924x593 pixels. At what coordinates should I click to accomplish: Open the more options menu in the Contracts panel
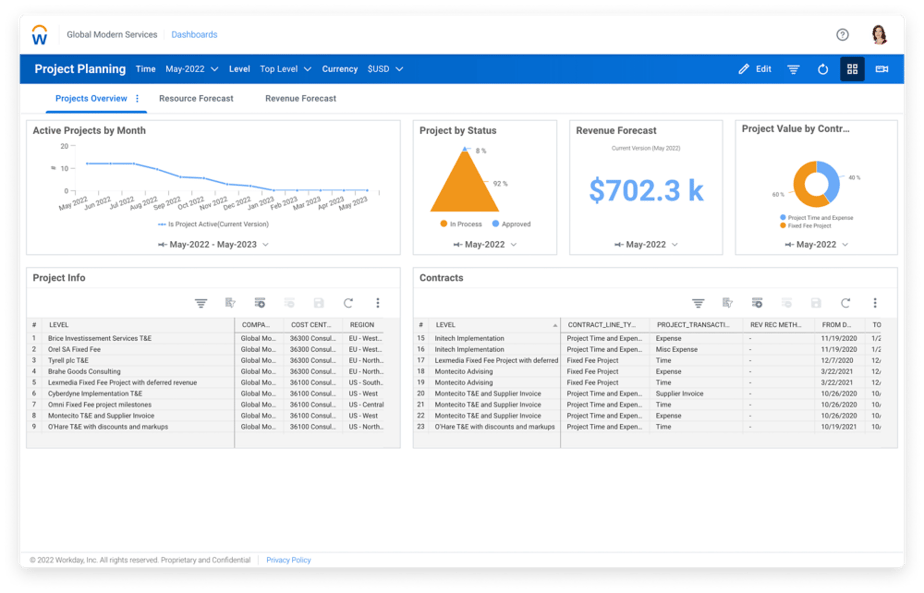click(x=874, y=303)
